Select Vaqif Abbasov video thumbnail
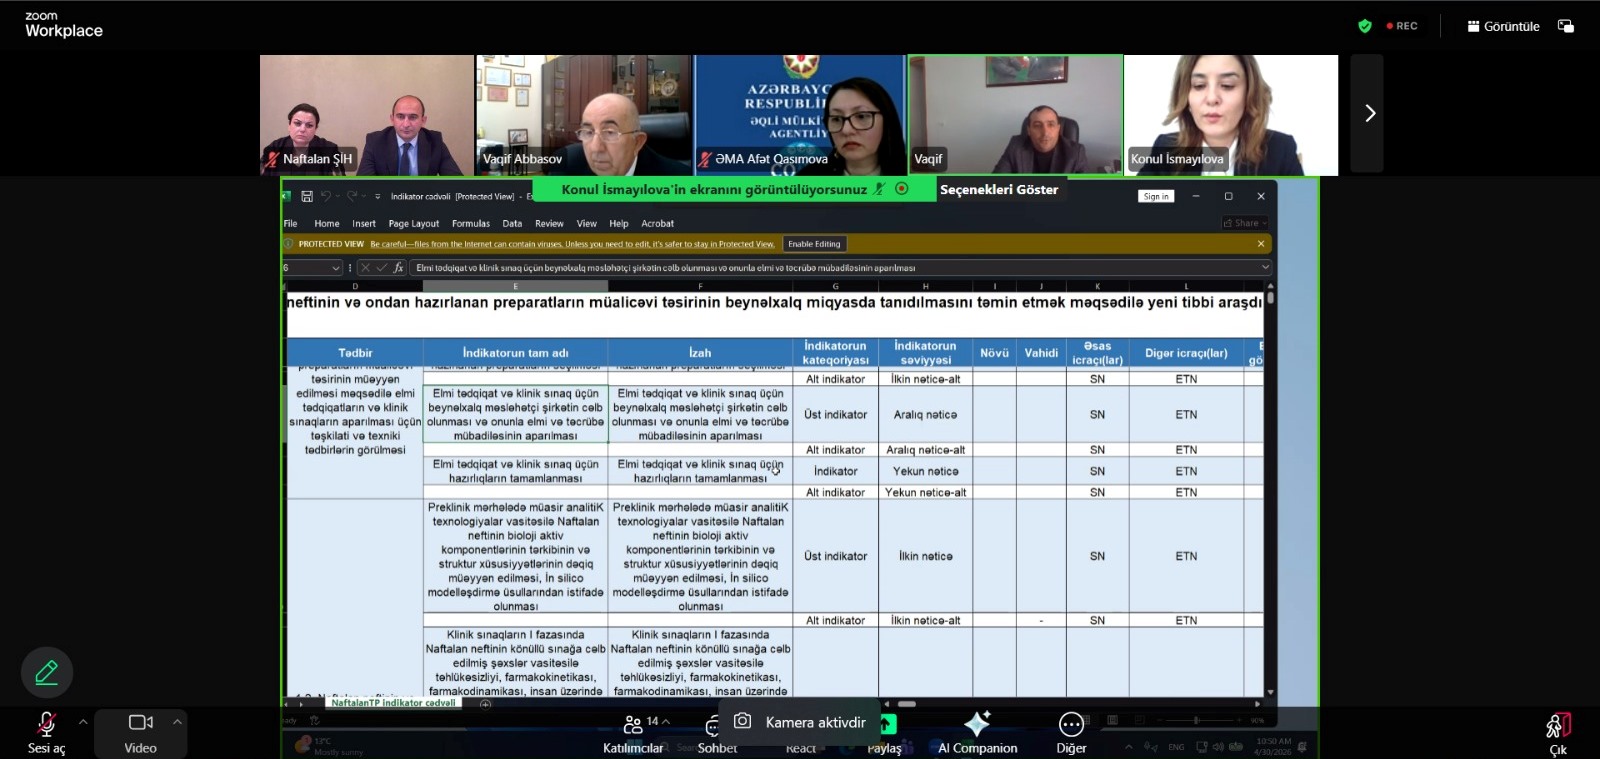This screenshot has height=759, width=1600. [x=584, y=115]
